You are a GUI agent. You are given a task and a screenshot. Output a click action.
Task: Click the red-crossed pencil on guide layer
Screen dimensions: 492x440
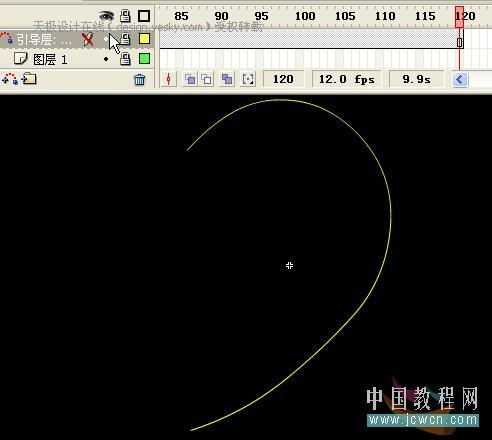coord(88,39)
